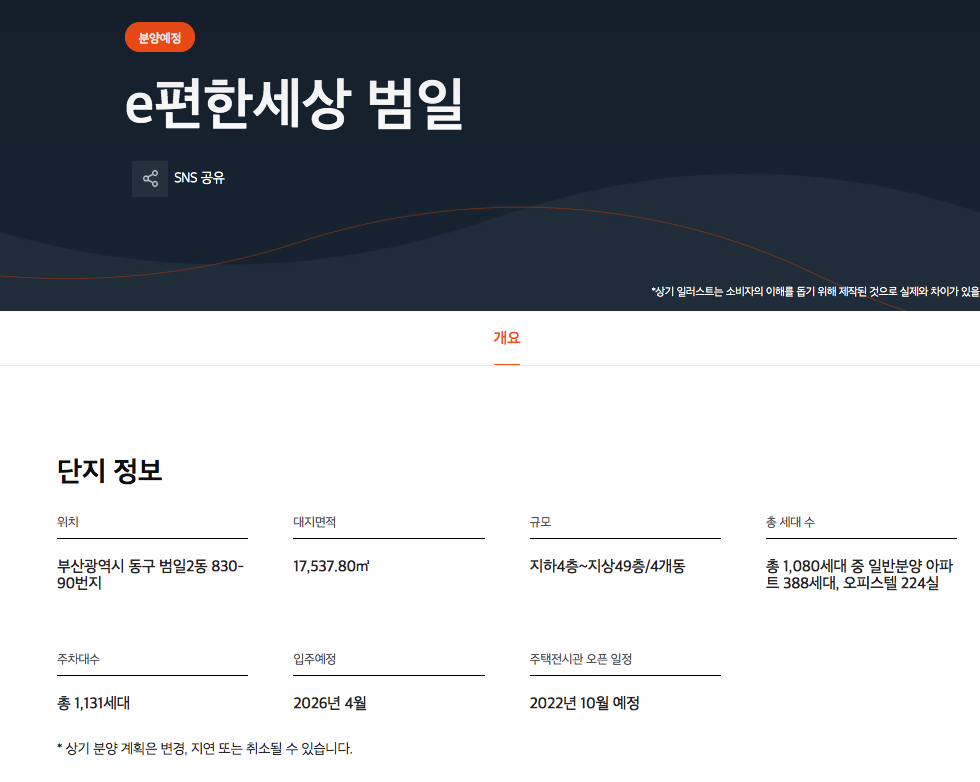Select the 개요 tab

pos(506,338)
